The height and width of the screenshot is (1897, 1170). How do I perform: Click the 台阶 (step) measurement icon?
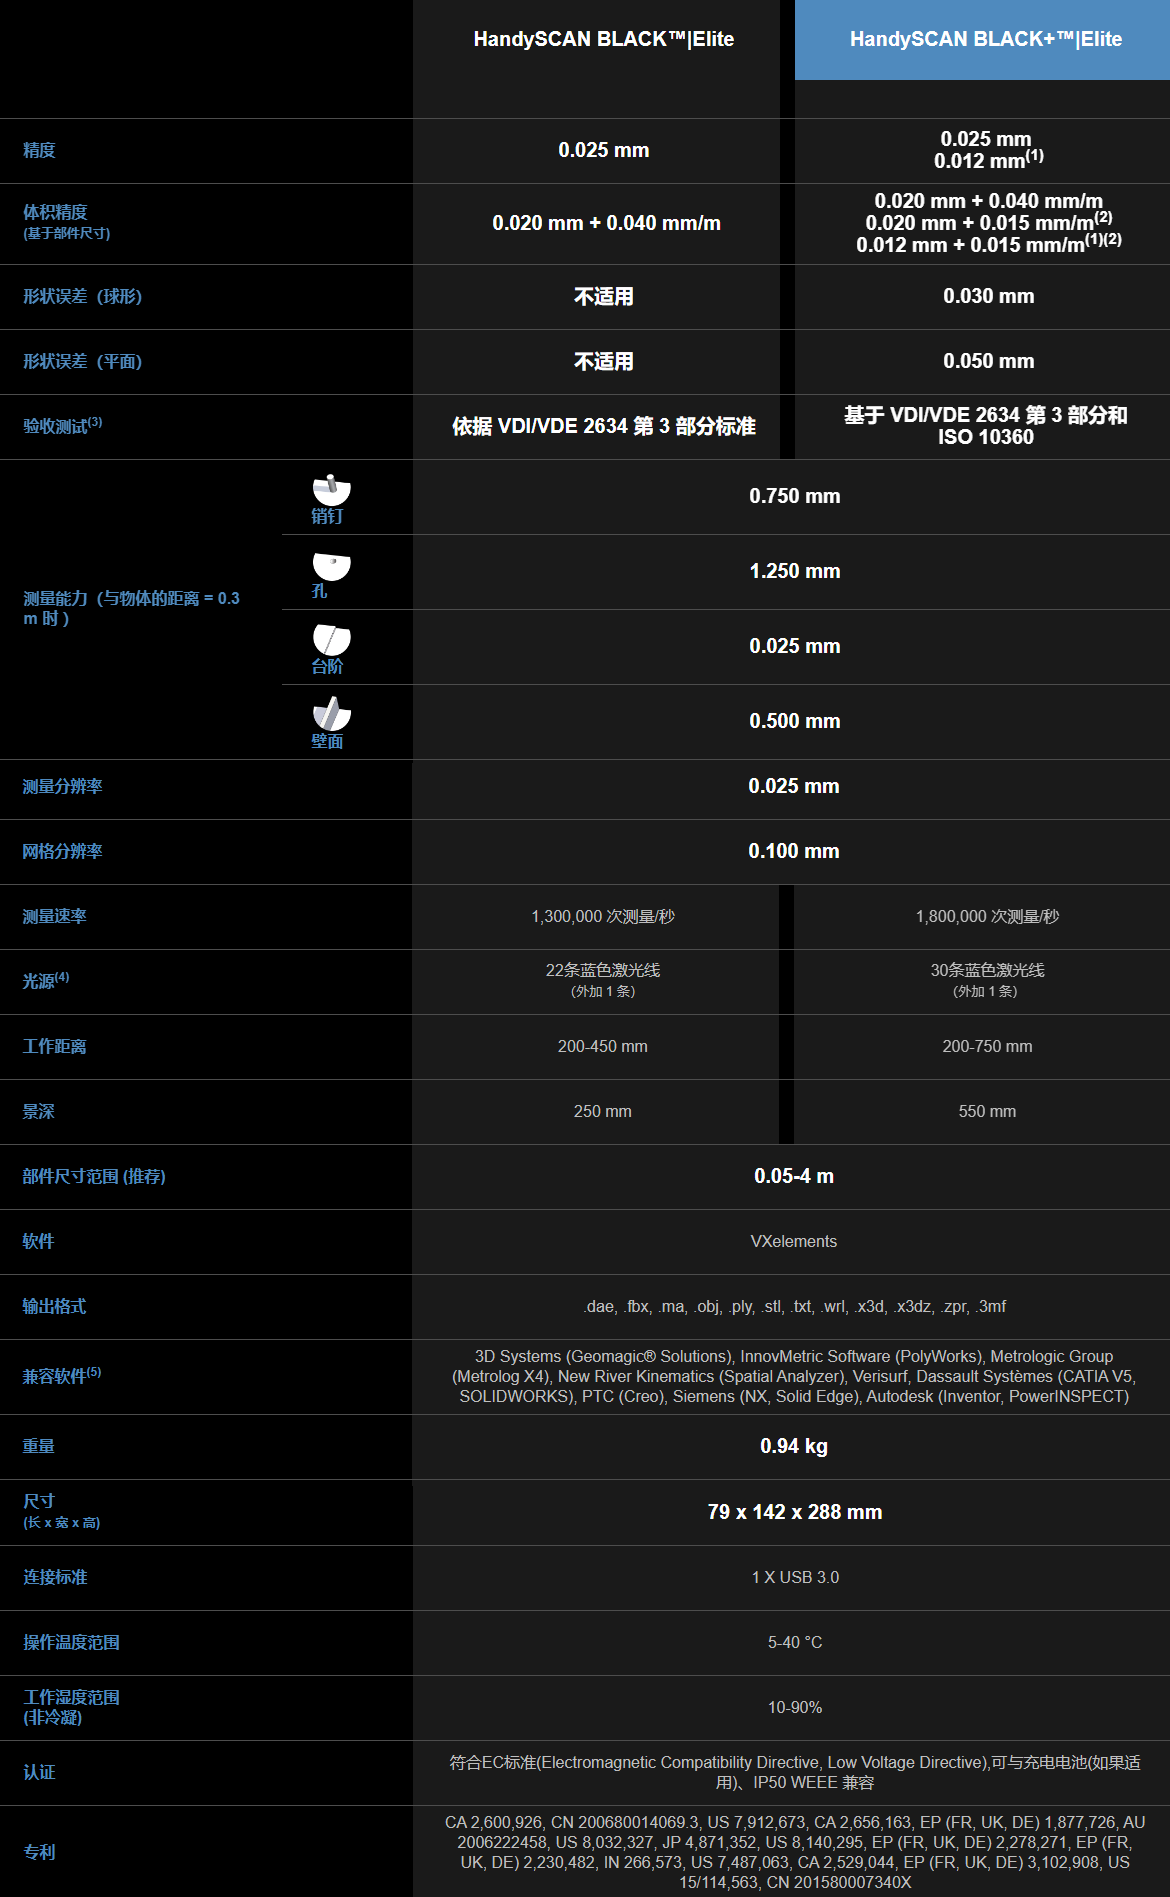[331, 640]
